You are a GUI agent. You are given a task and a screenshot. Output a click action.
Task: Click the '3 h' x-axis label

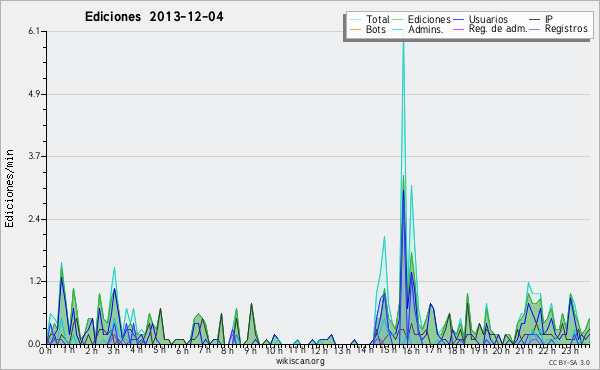point(114,350)
